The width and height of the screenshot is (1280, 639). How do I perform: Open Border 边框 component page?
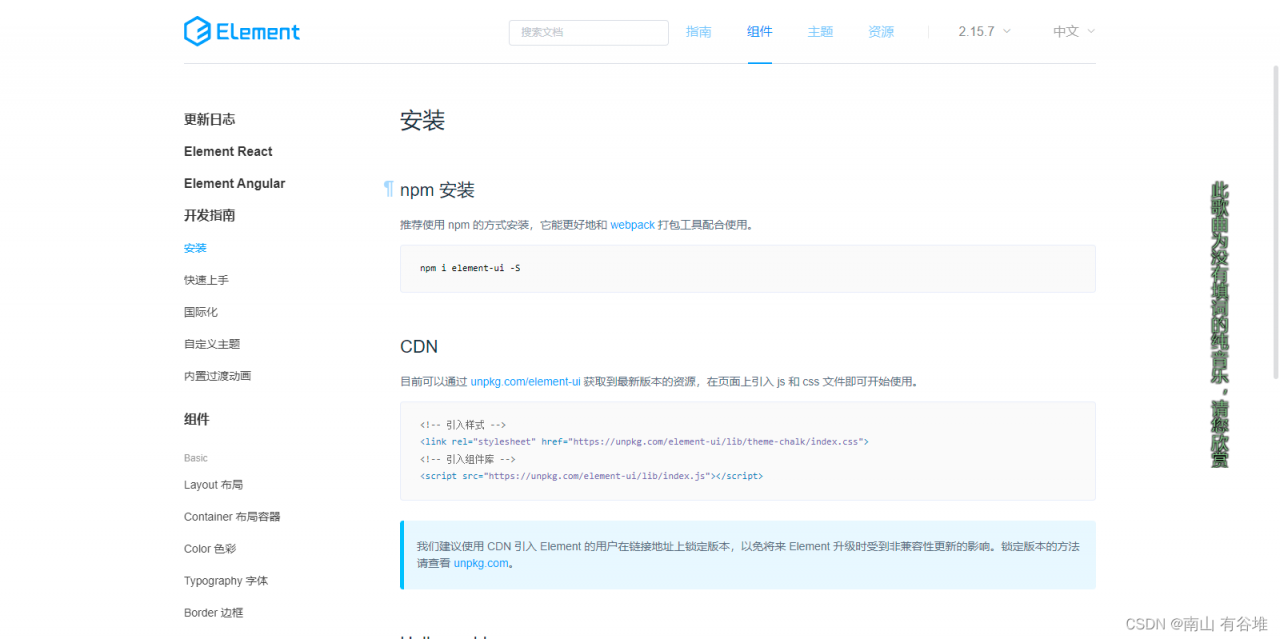coord(214,613)
